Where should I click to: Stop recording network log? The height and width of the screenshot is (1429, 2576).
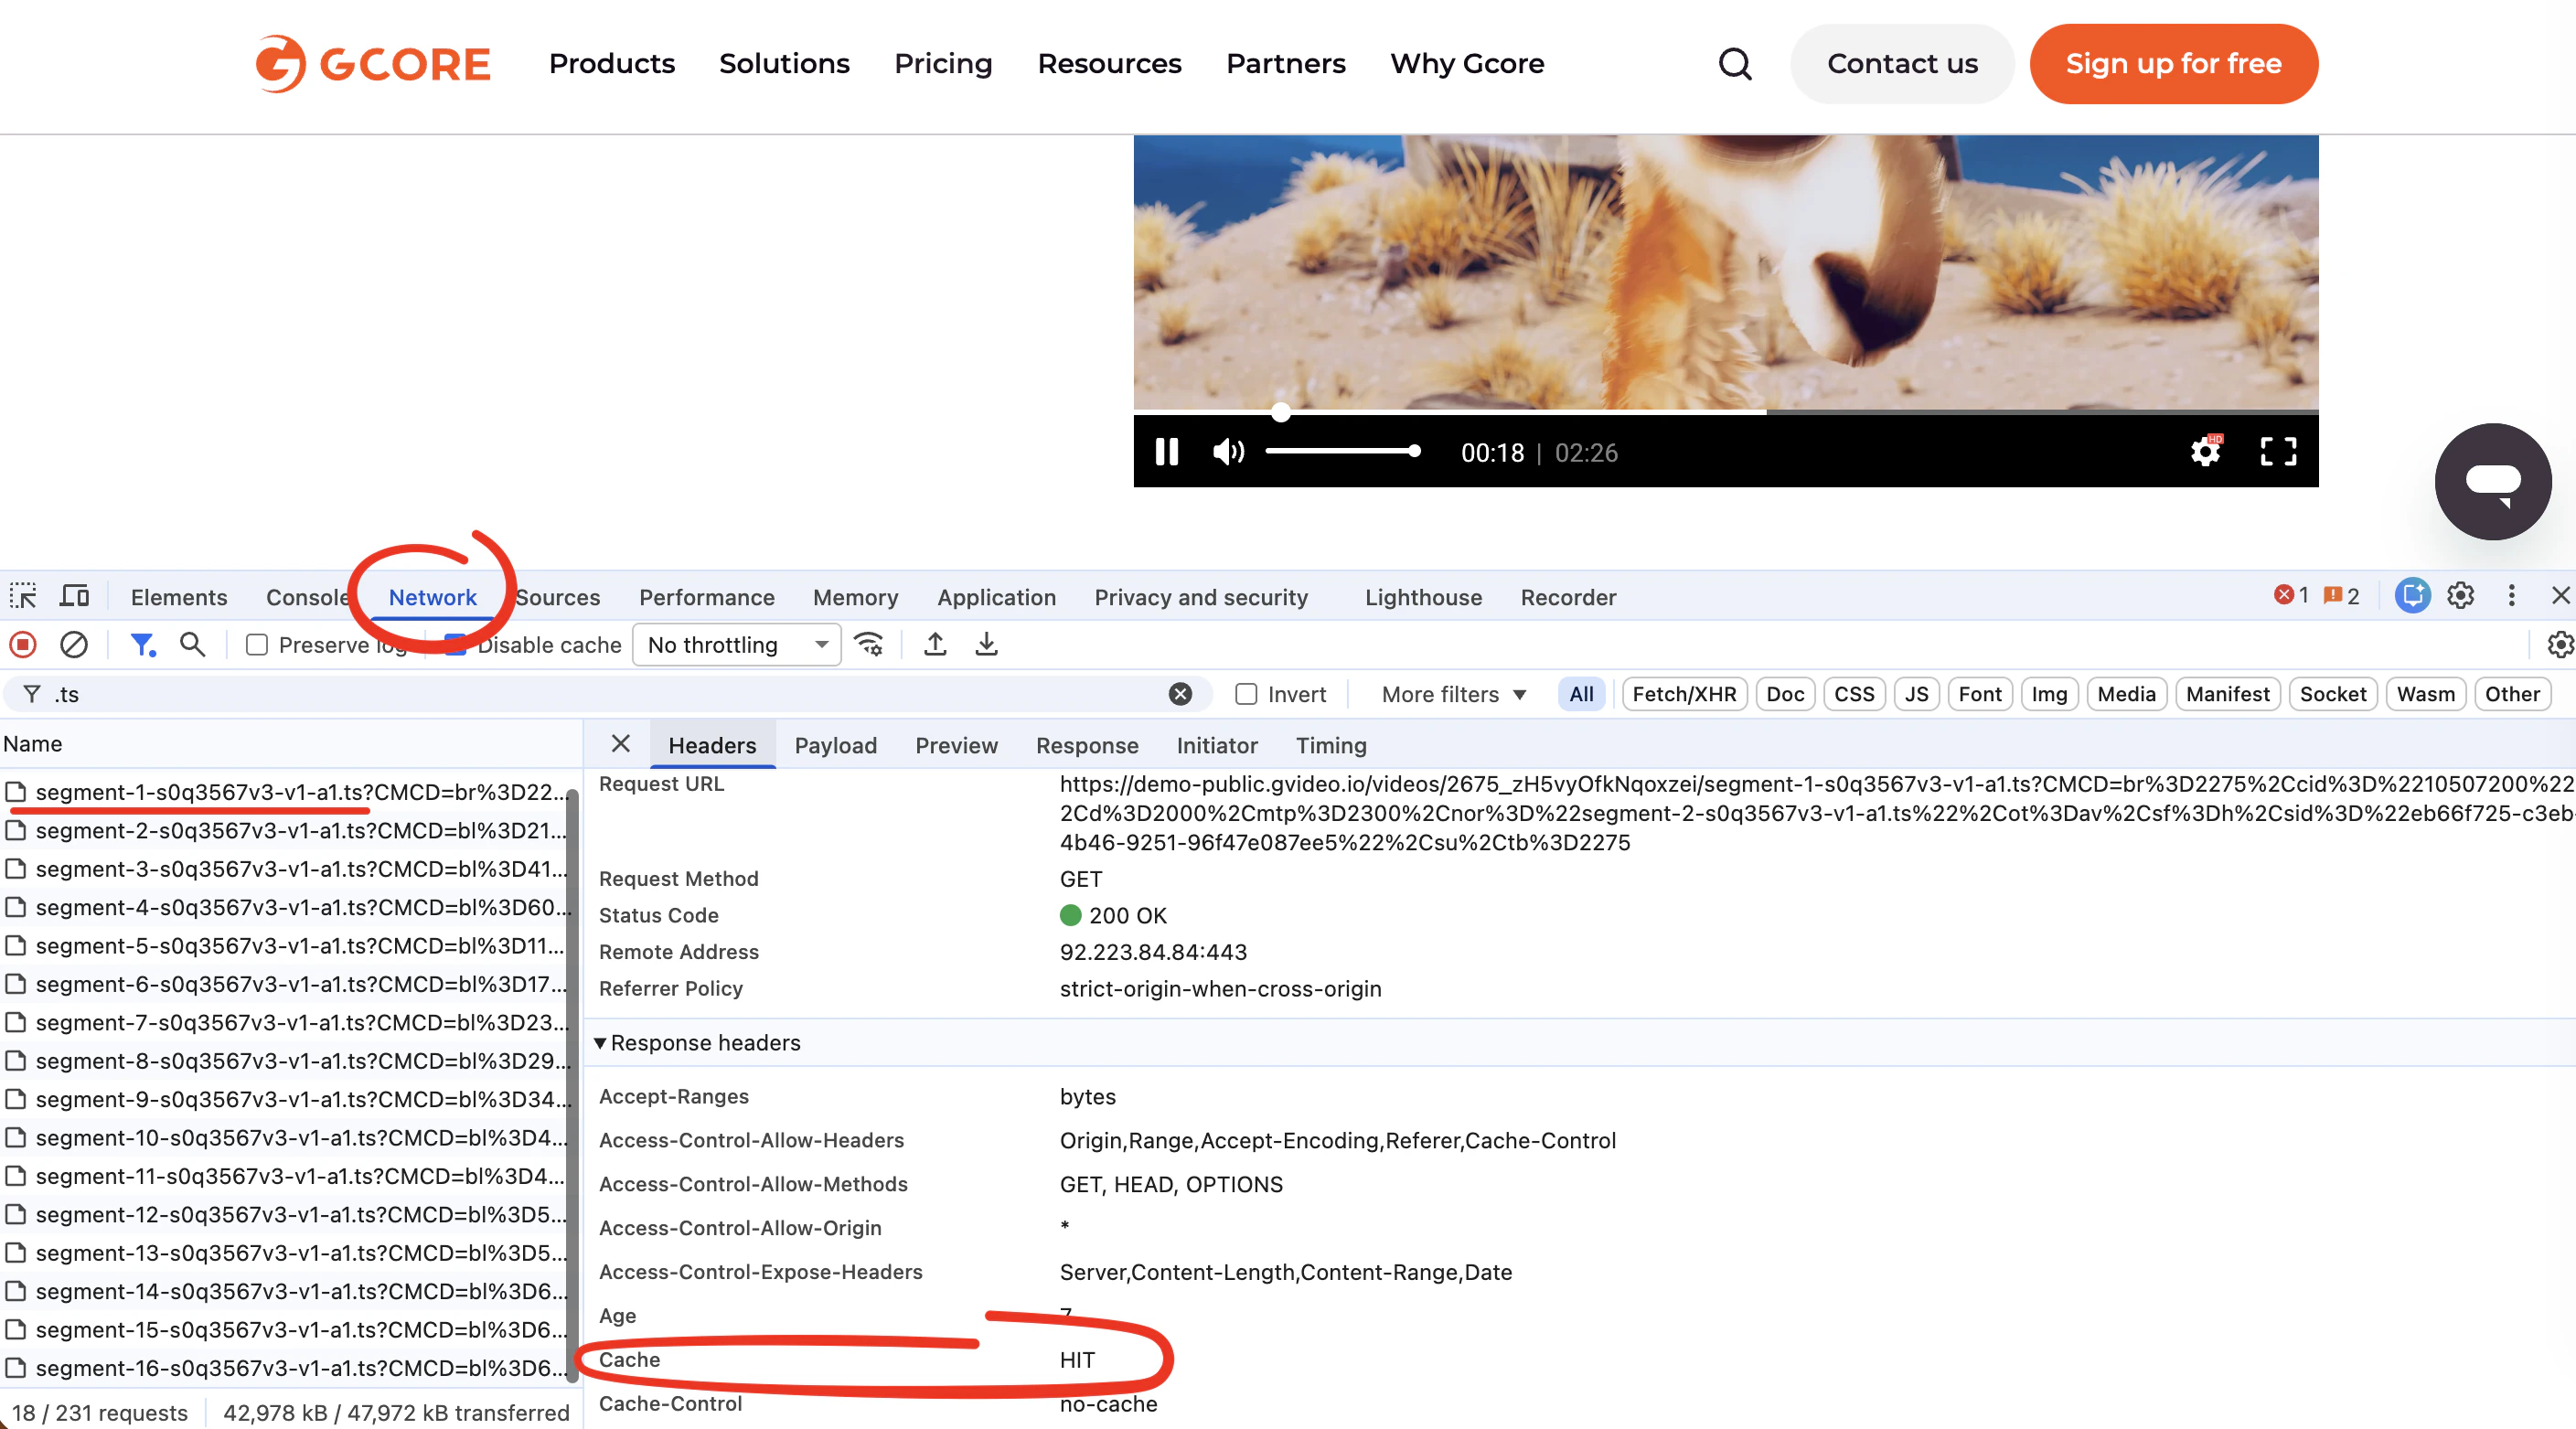(x=23, y=645)
